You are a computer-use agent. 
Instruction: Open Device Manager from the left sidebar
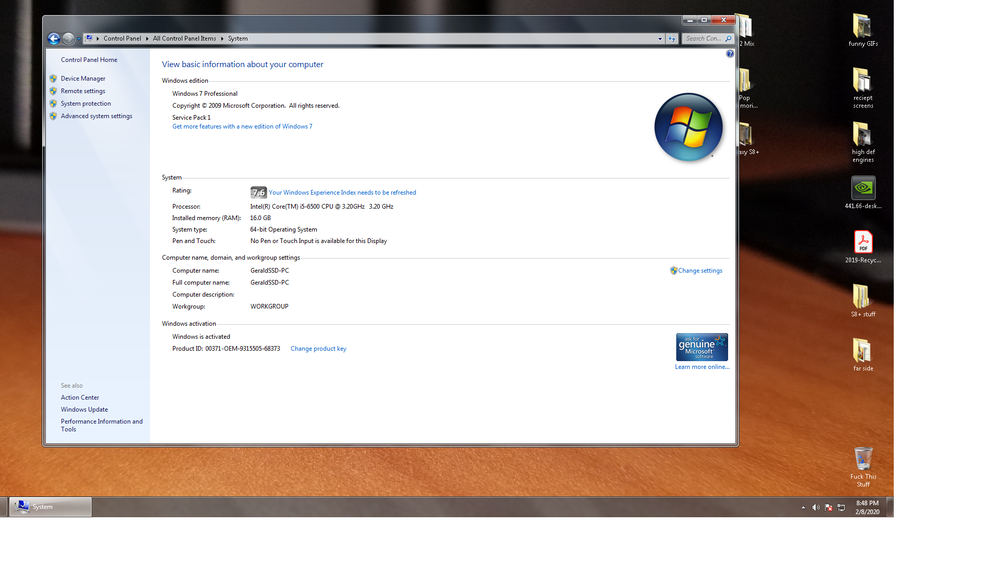(x=82, y=78)
